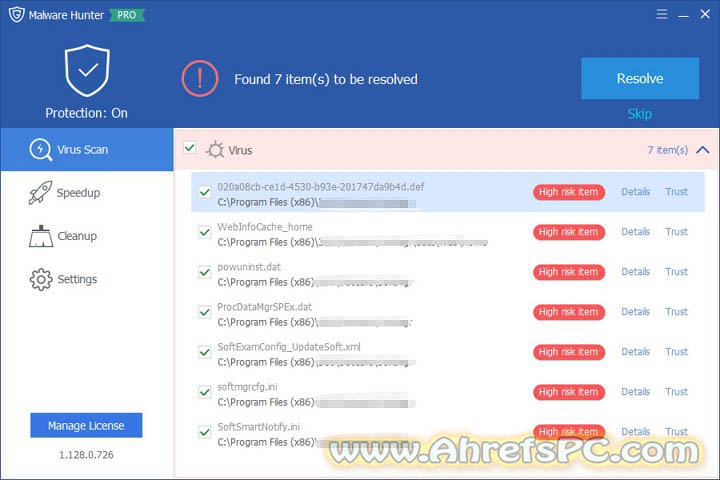The image size is (720, 480).
Task: Toggle the Virus category checkbox
Action: [x=189, y=148]
